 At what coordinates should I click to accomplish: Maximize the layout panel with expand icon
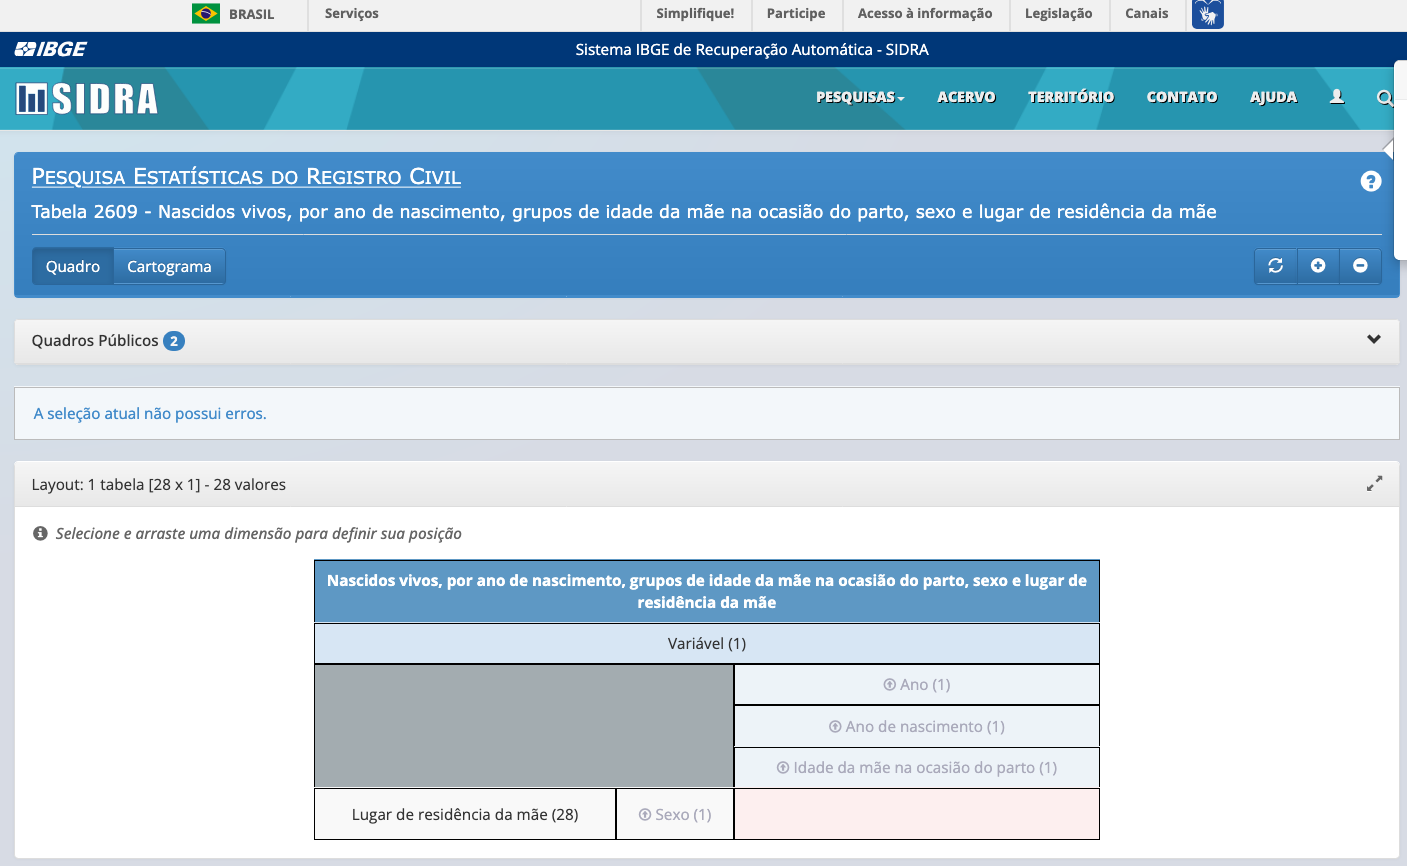(1374, 484)
